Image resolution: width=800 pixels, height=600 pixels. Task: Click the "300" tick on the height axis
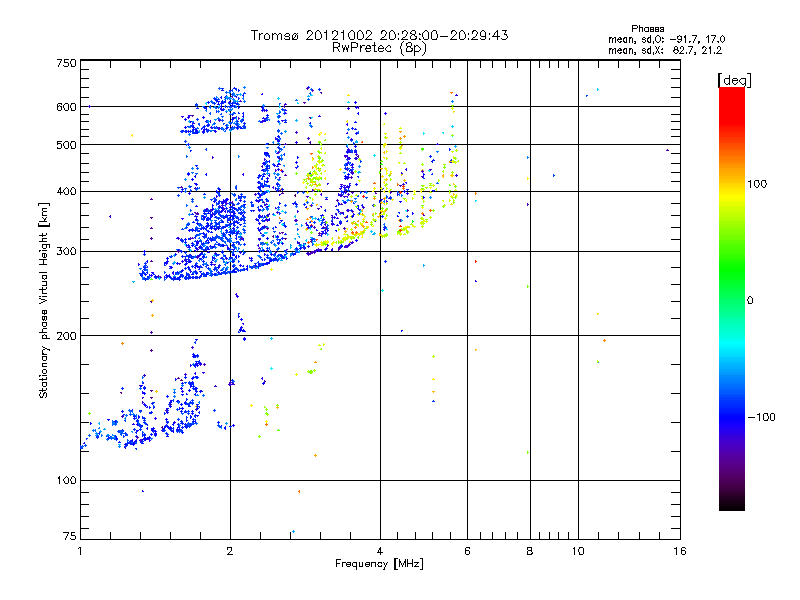click(66, 251)
